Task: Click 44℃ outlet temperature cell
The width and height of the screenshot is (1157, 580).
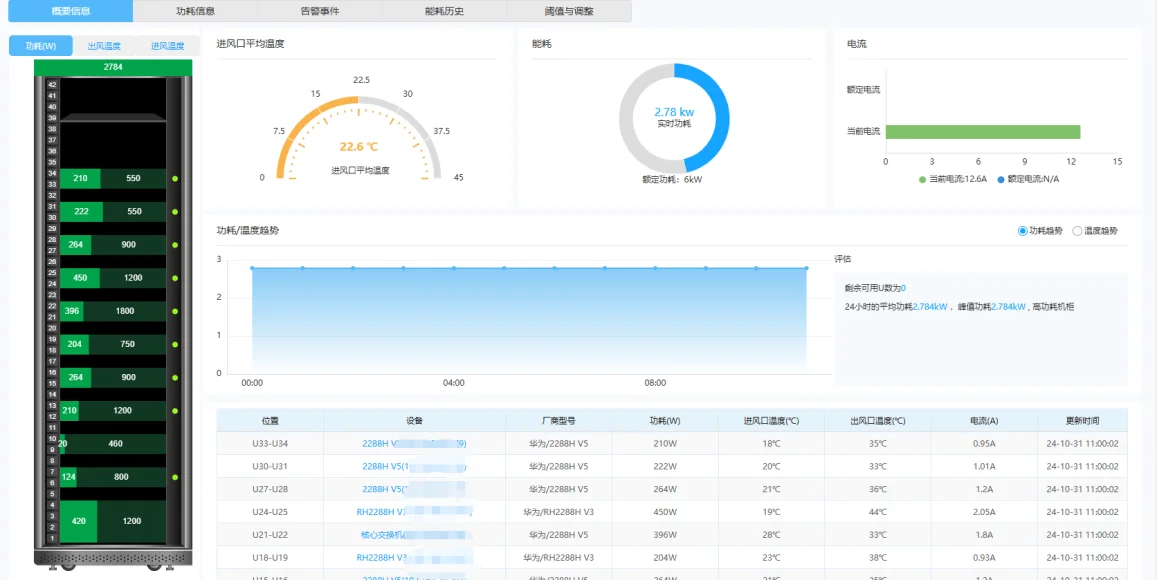Action: (x=878, y=512)
